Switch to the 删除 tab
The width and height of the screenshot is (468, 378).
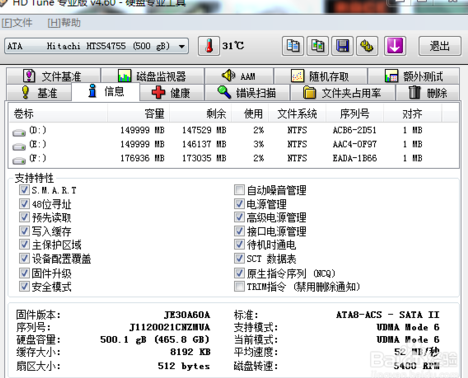click(x=428, y=92)
